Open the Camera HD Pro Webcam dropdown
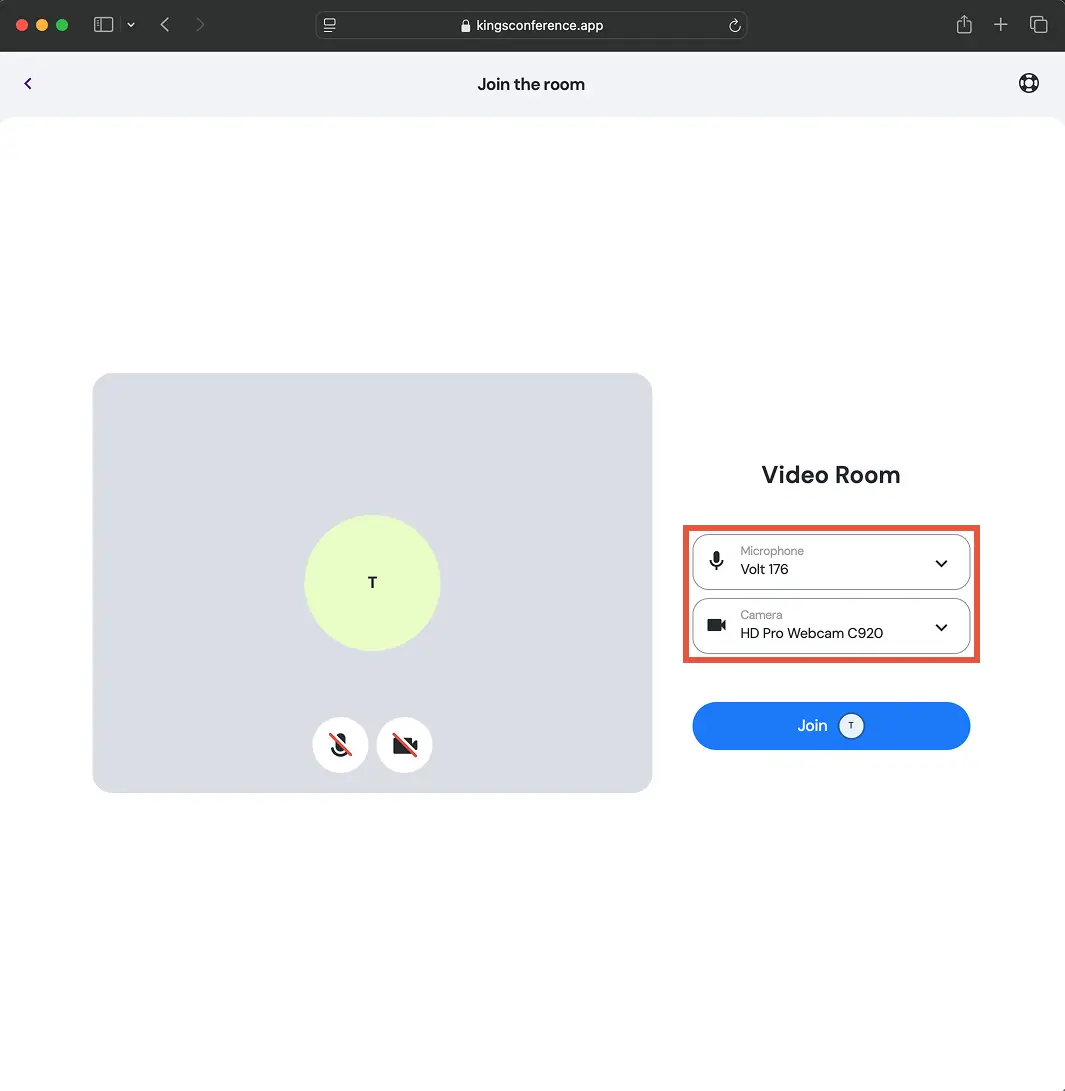The height and width of the screenshot is (1091, 1065). [x=830, y=626]
